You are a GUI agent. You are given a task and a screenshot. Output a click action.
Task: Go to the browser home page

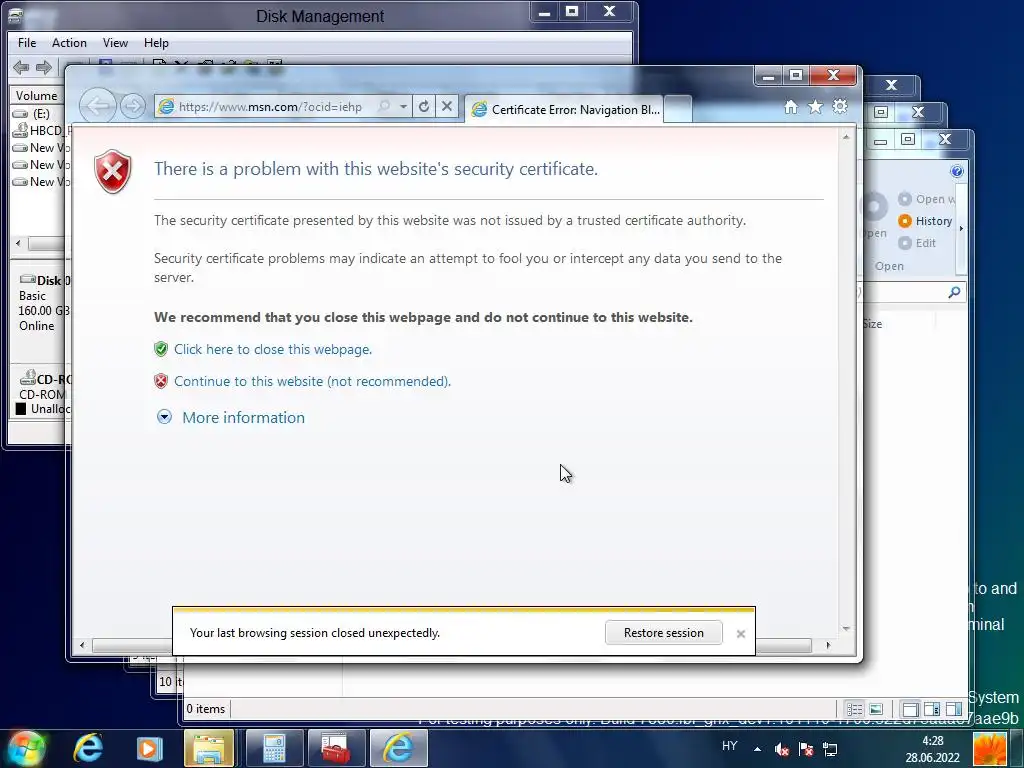point(791,107)
